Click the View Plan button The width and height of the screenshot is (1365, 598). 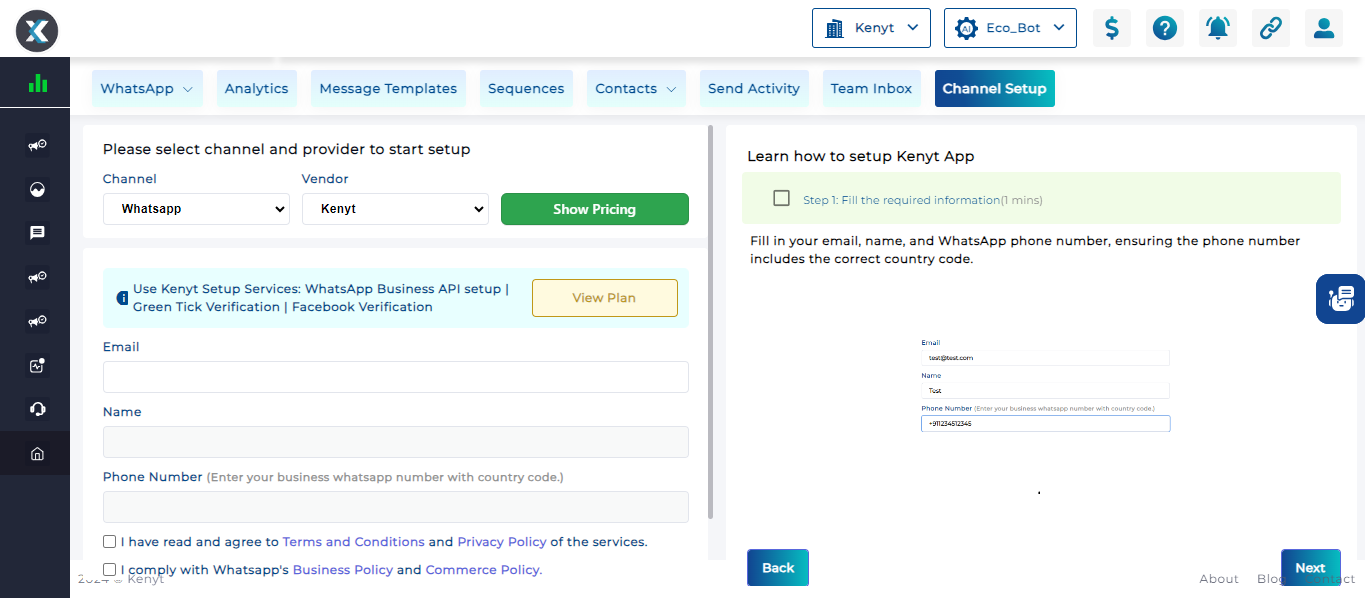[604, 298]
